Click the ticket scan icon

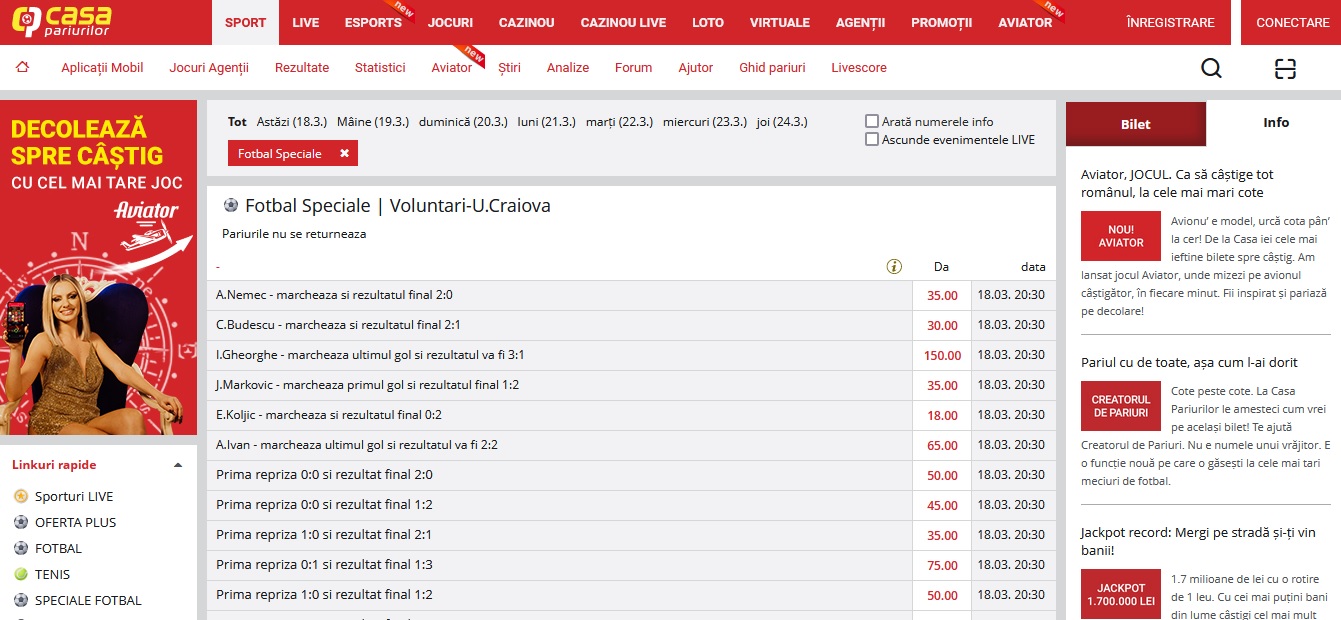(1285, 68)
